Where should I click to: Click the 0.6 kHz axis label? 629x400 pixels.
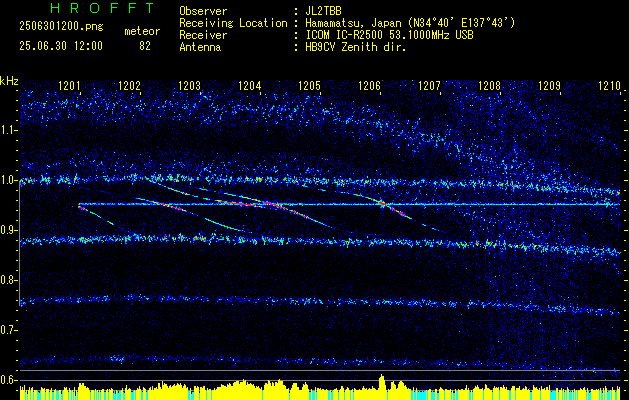[8, 380]
